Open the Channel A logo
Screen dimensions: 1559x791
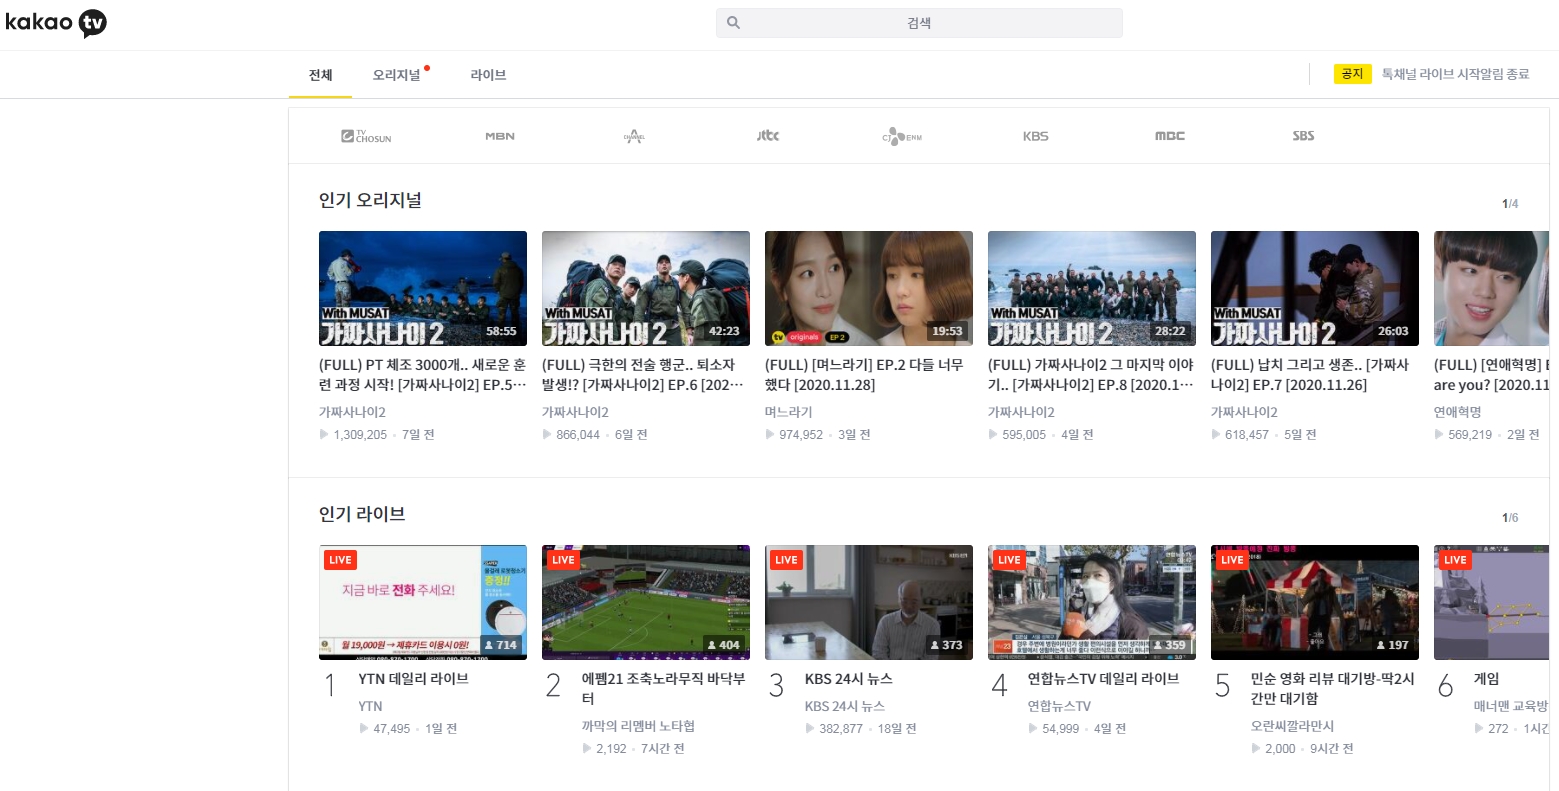634,136
